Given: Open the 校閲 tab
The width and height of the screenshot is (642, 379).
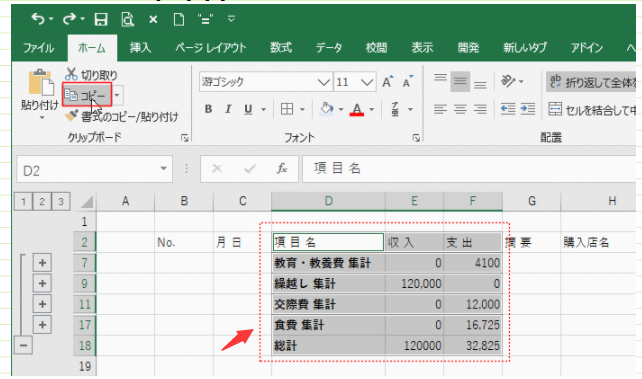Looking at the screenshot, I should [x=376, y=48].
